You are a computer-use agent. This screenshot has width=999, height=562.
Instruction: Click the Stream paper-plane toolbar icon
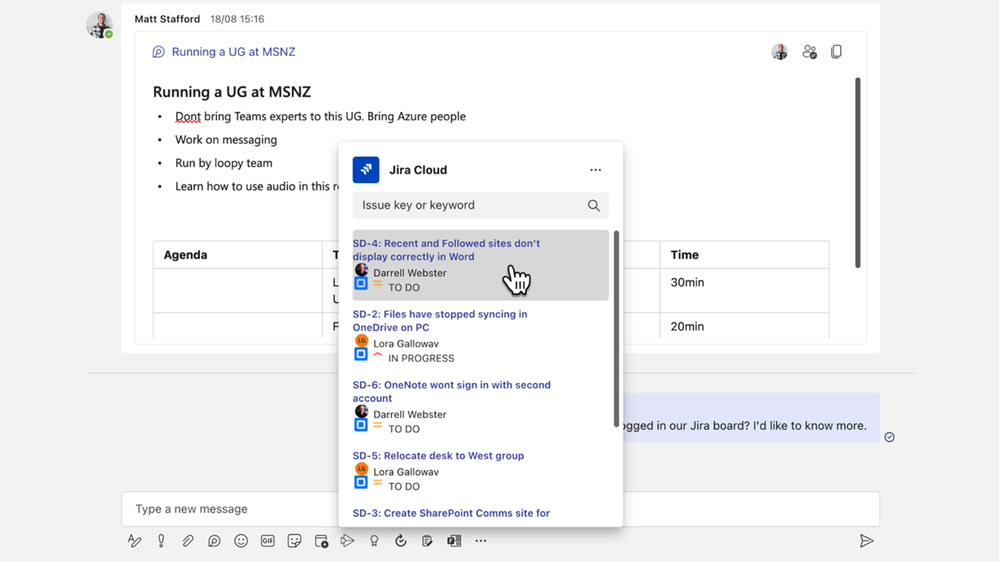(x=347, y=541)
